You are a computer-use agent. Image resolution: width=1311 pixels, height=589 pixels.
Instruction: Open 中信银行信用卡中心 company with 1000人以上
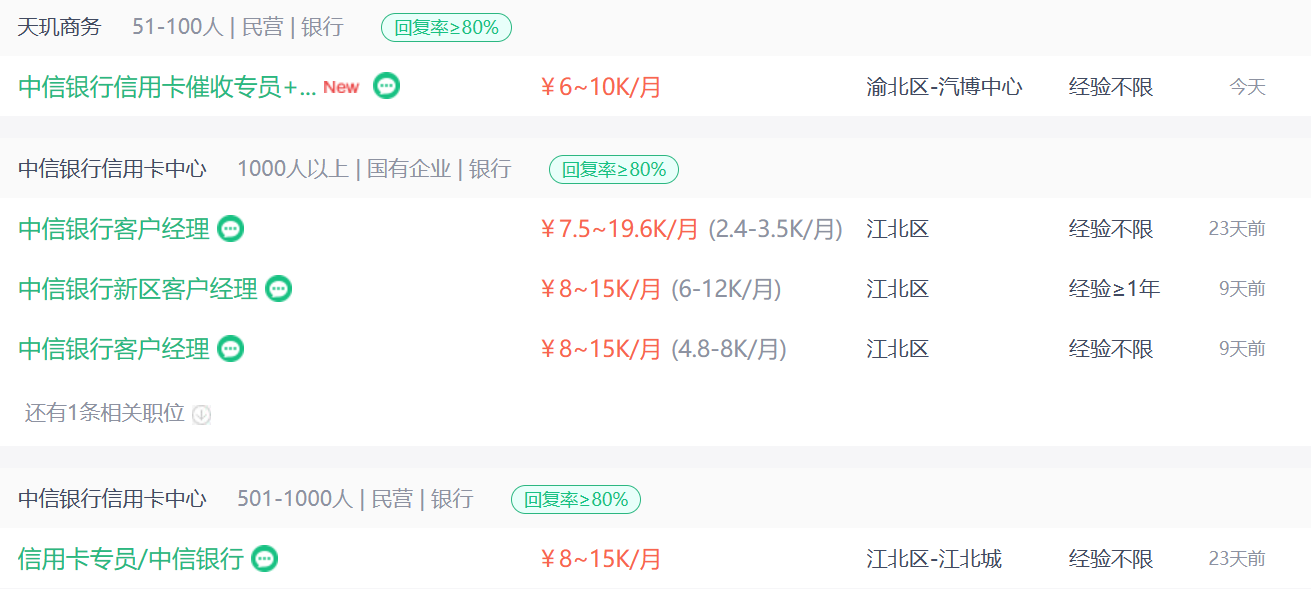[112, 169]
